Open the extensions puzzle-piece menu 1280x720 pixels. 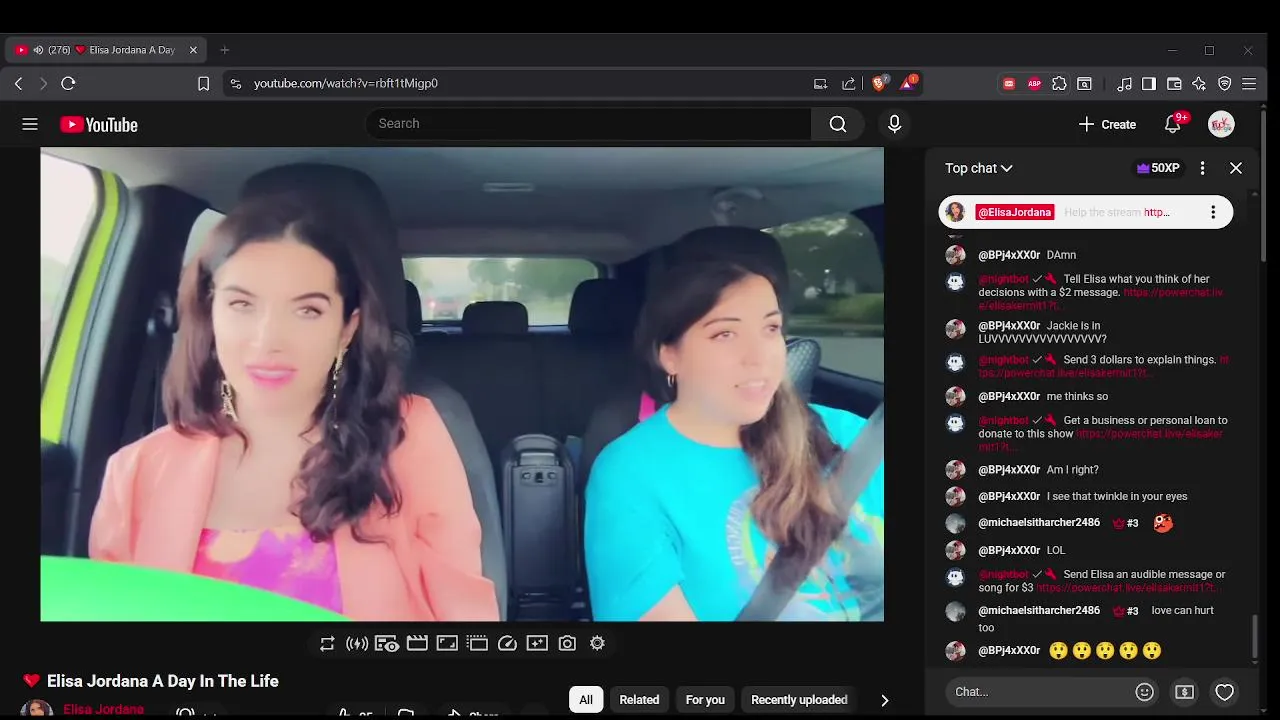(1059, 84)
